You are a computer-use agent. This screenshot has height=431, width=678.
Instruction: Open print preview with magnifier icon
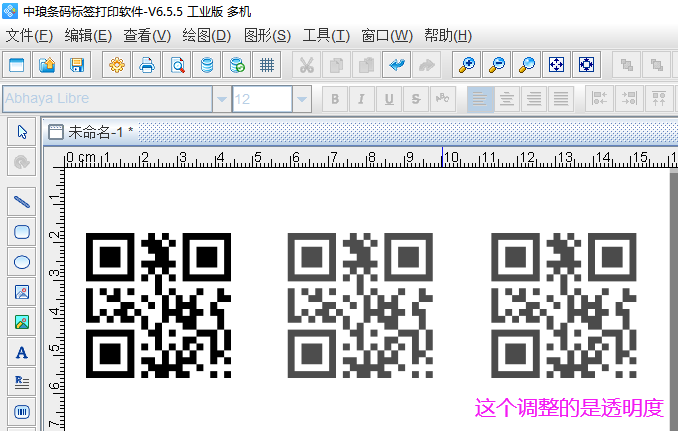[177, 66]
